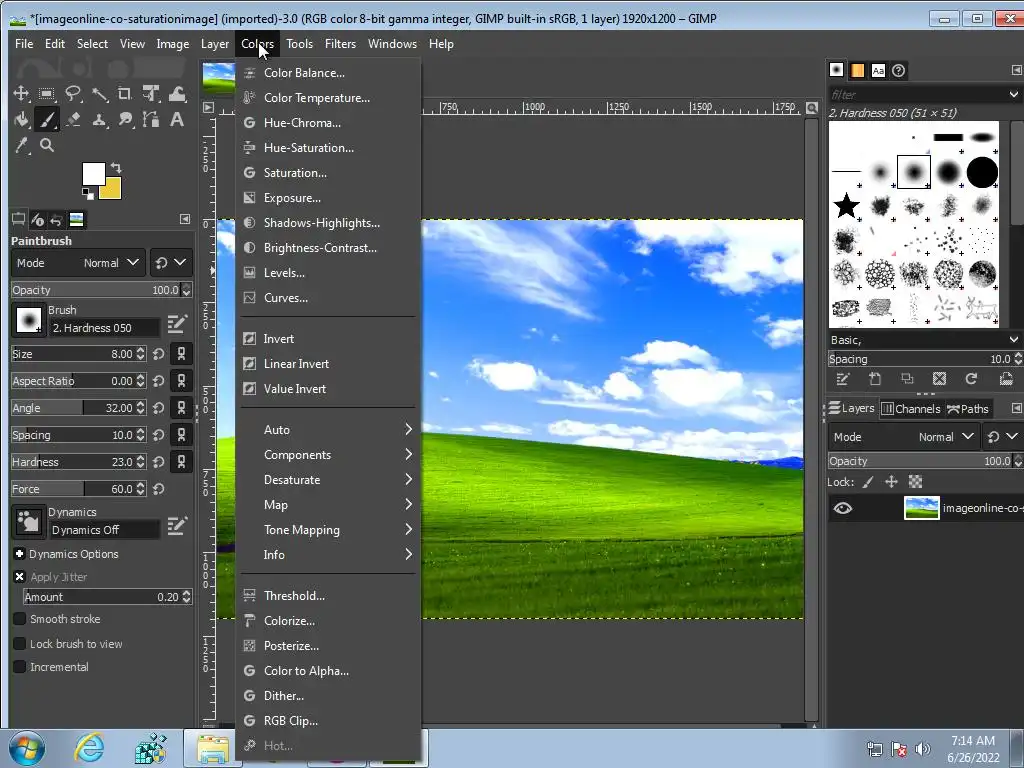Select the Text tool

coord(176,120)
